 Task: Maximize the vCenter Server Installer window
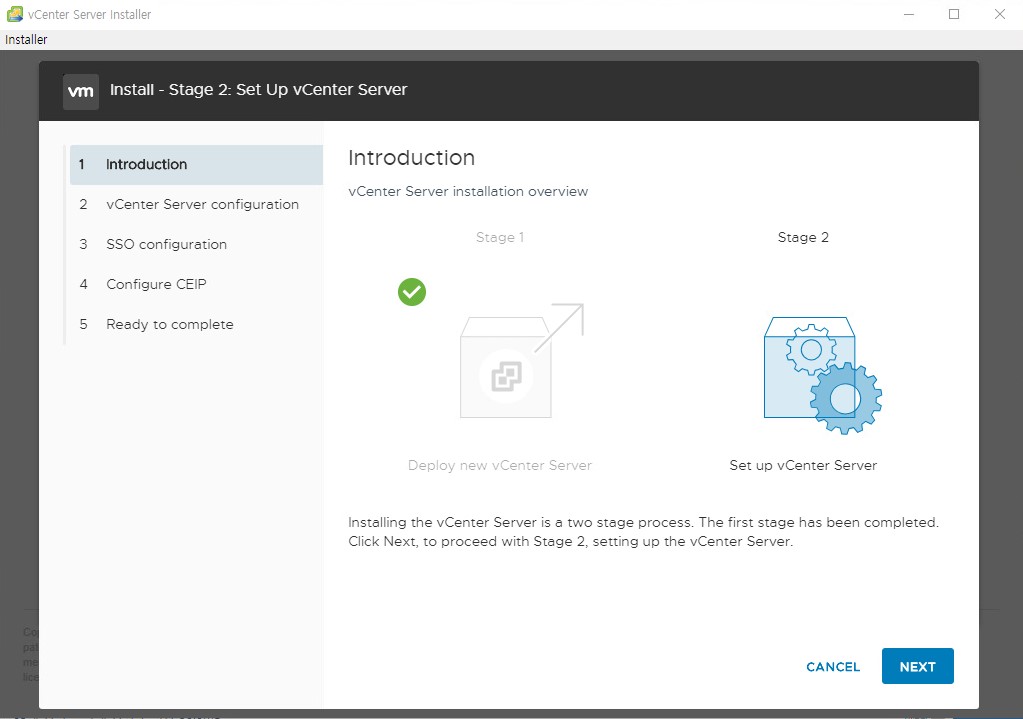(x=954, y=14)
